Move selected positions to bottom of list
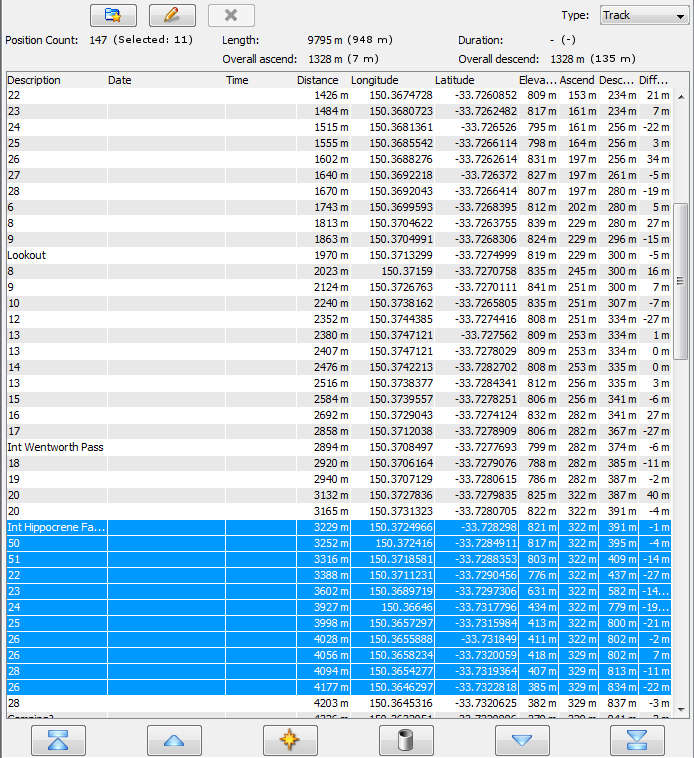Image resolution: width=694 pixels, height=758 pixels. pos(637,741)
